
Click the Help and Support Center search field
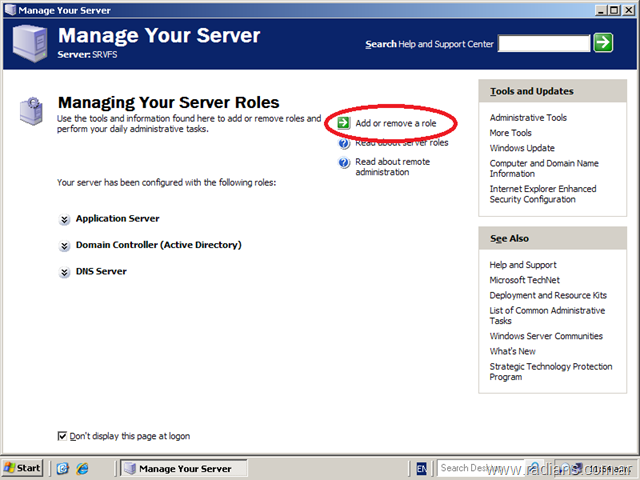pyautogui.click(x=544, y=43)
